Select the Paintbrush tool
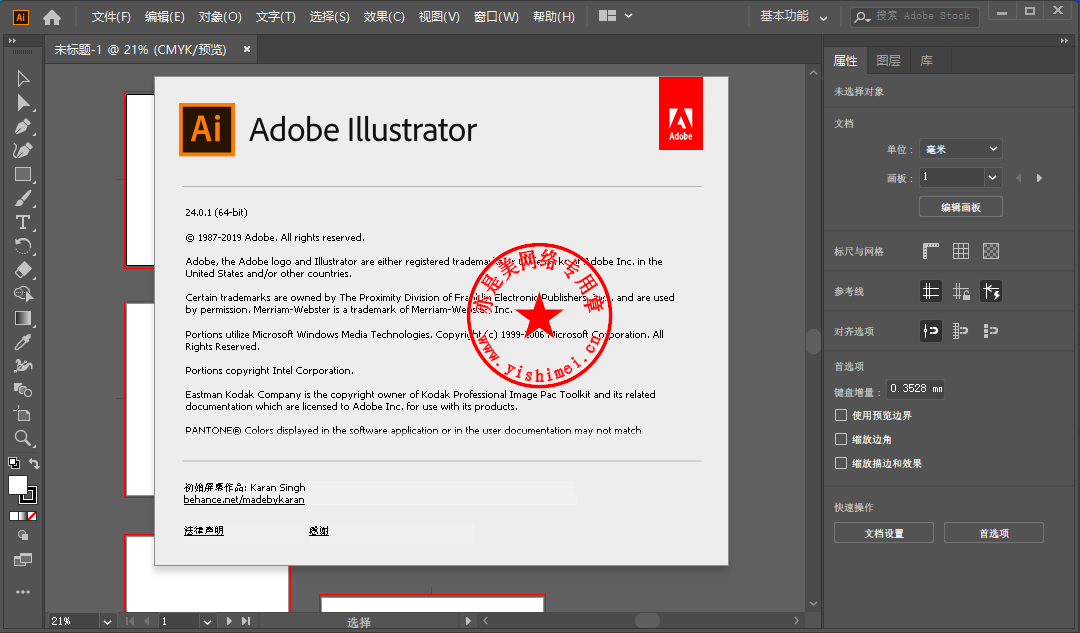The height and width of the screenshot is (633, 1080). 23,198
